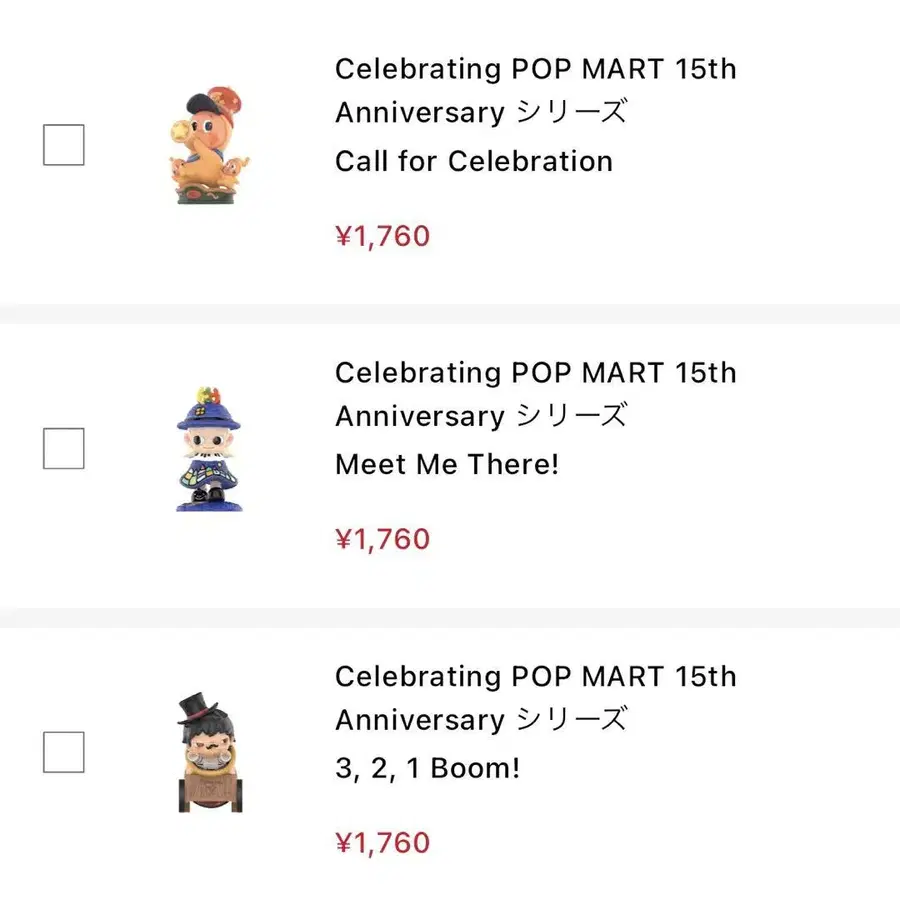The height and width of the screenshot is (900, 900).
Task: Select the 3, 2, 1 Boom! product name
Action: (427, 768)
